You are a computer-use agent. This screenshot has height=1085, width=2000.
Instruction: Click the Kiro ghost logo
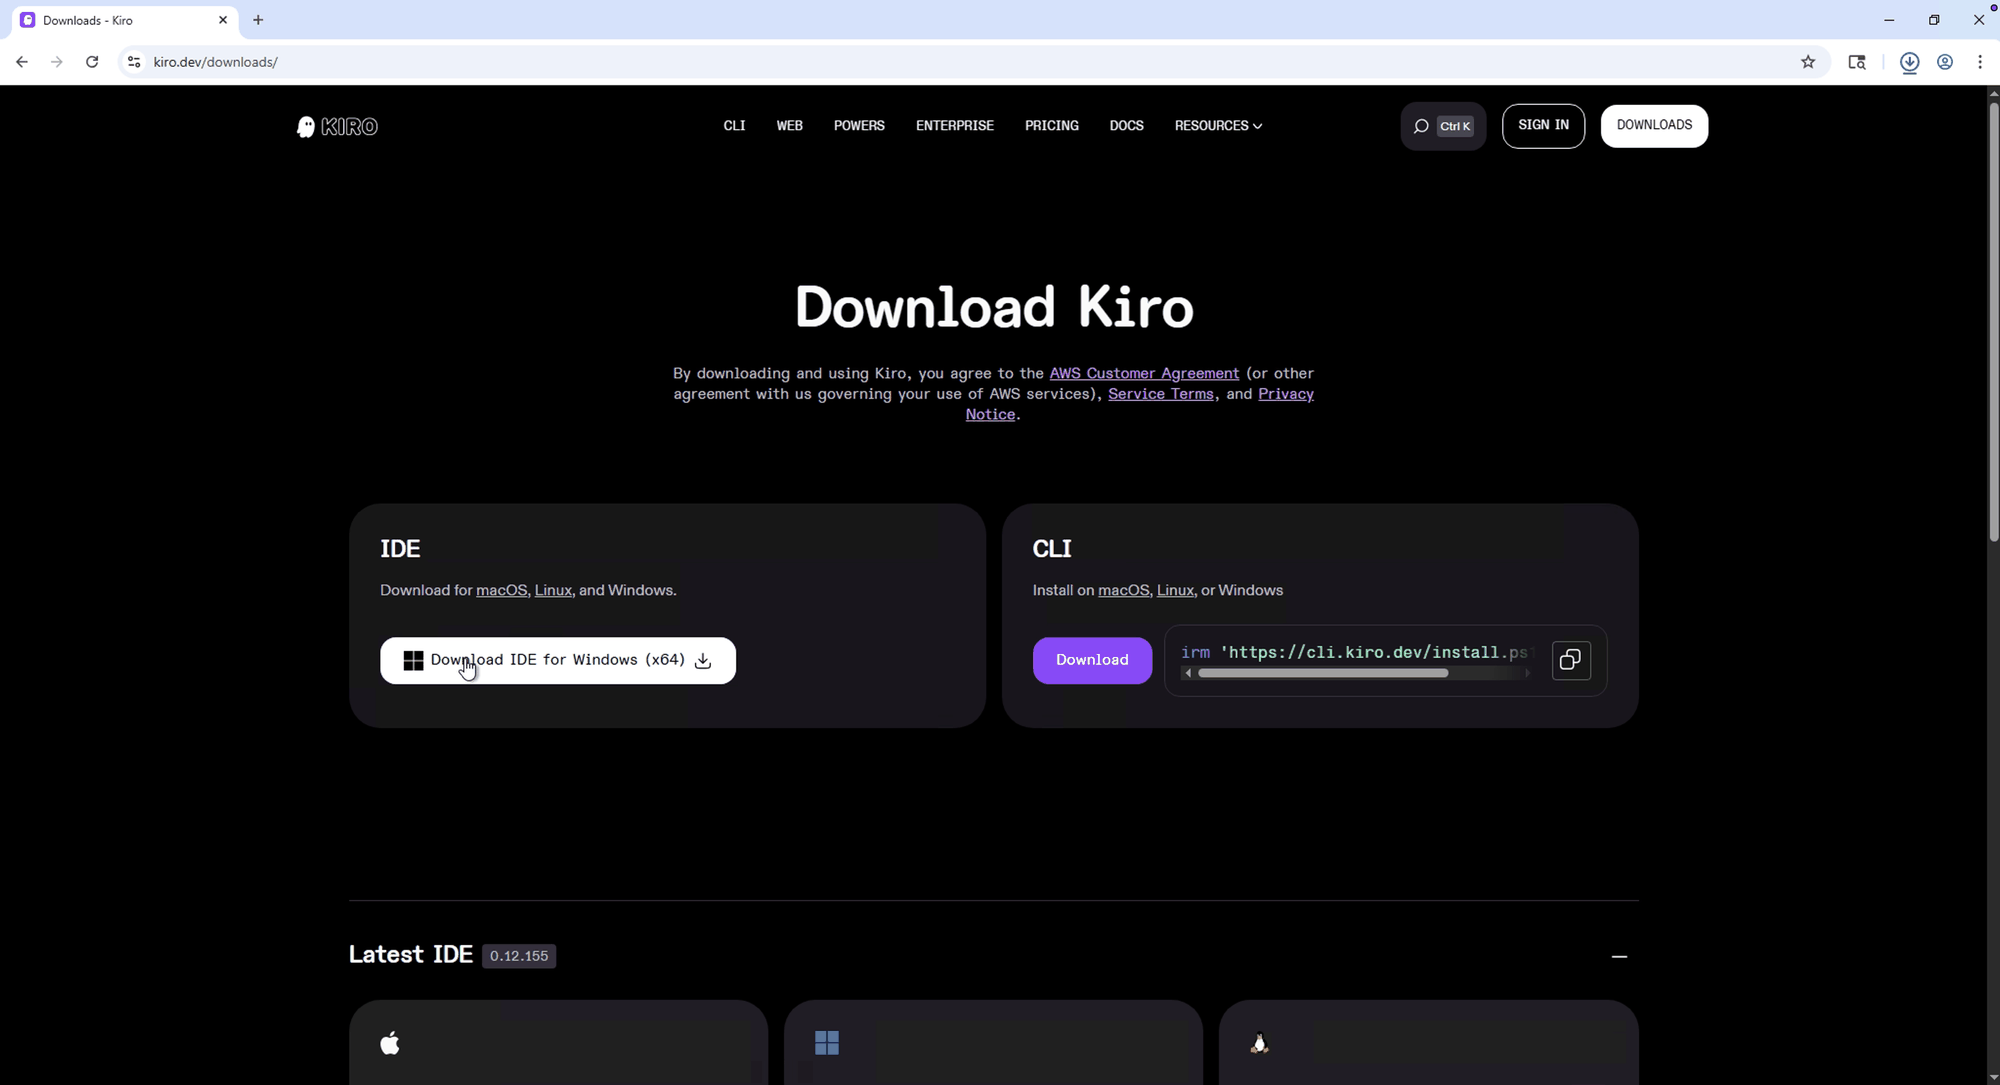tap(337, 126)
